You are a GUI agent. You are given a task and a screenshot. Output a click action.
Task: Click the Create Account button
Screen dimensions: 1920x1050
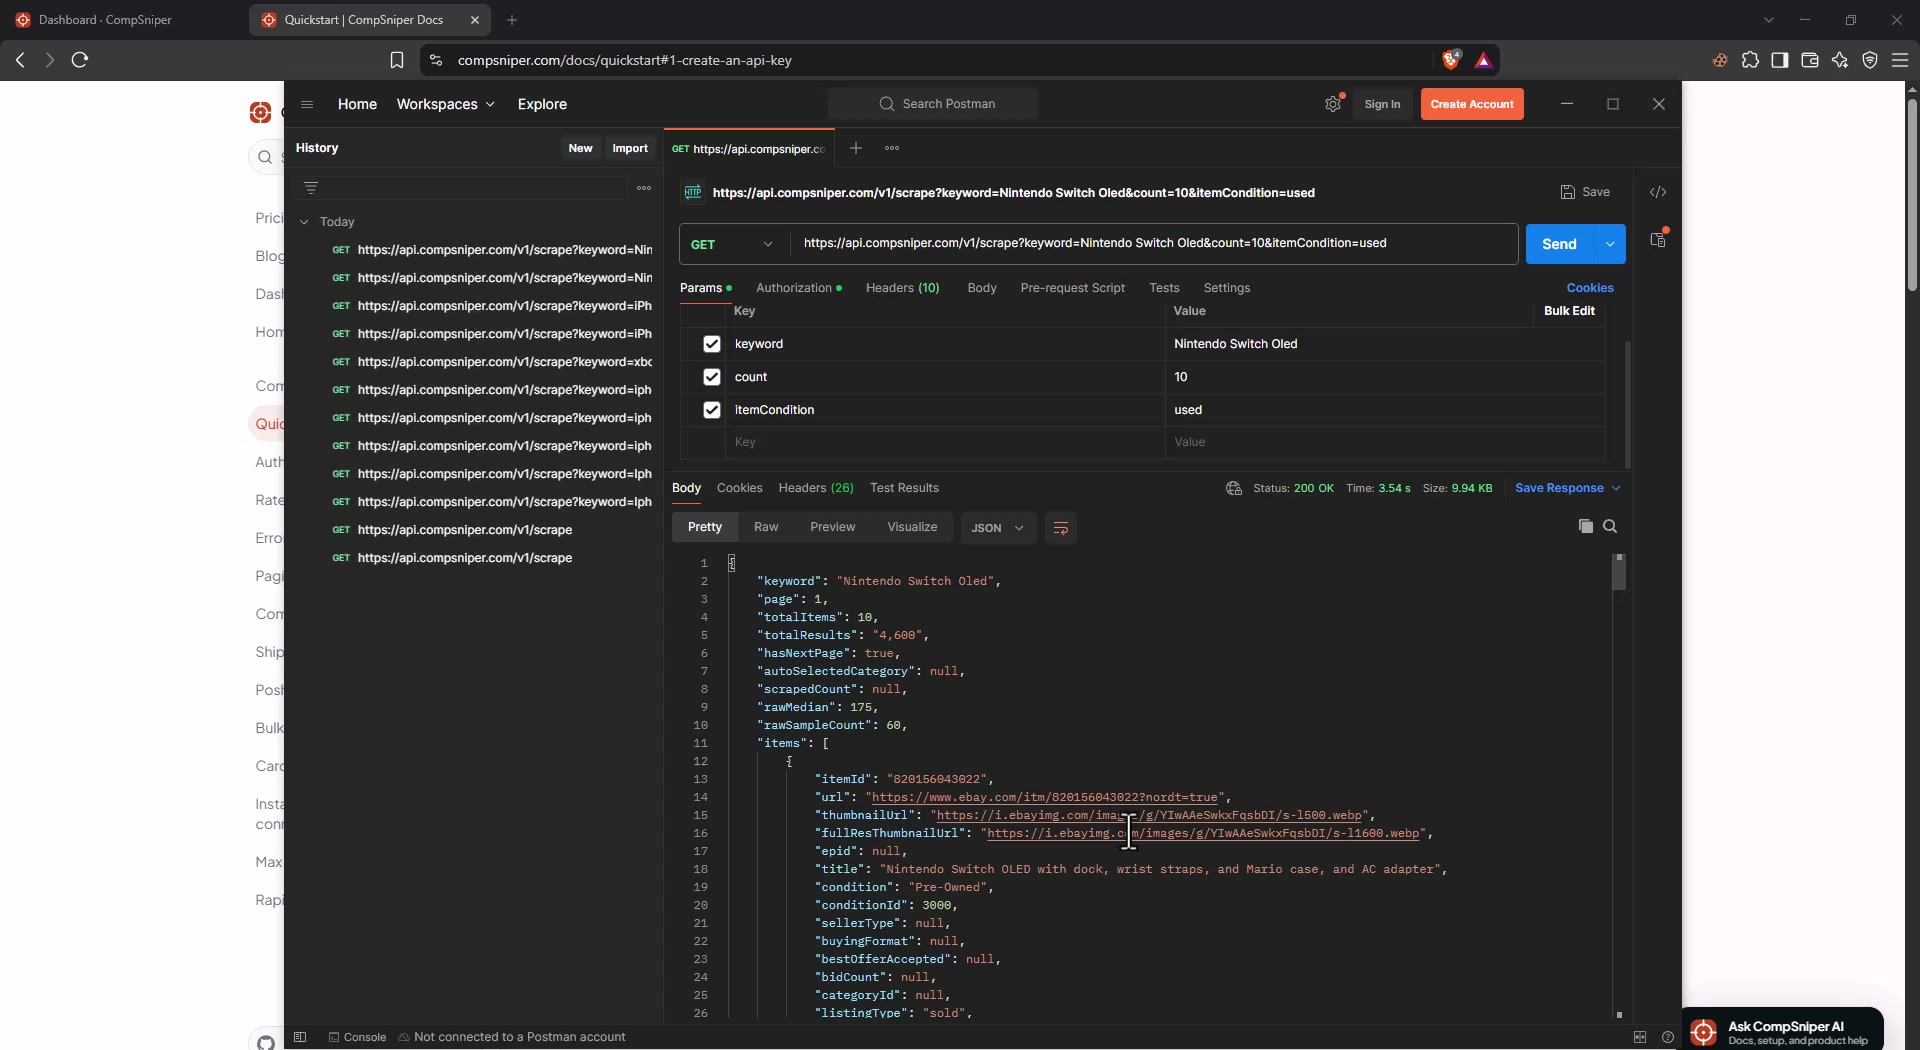tap(1472, 104)
